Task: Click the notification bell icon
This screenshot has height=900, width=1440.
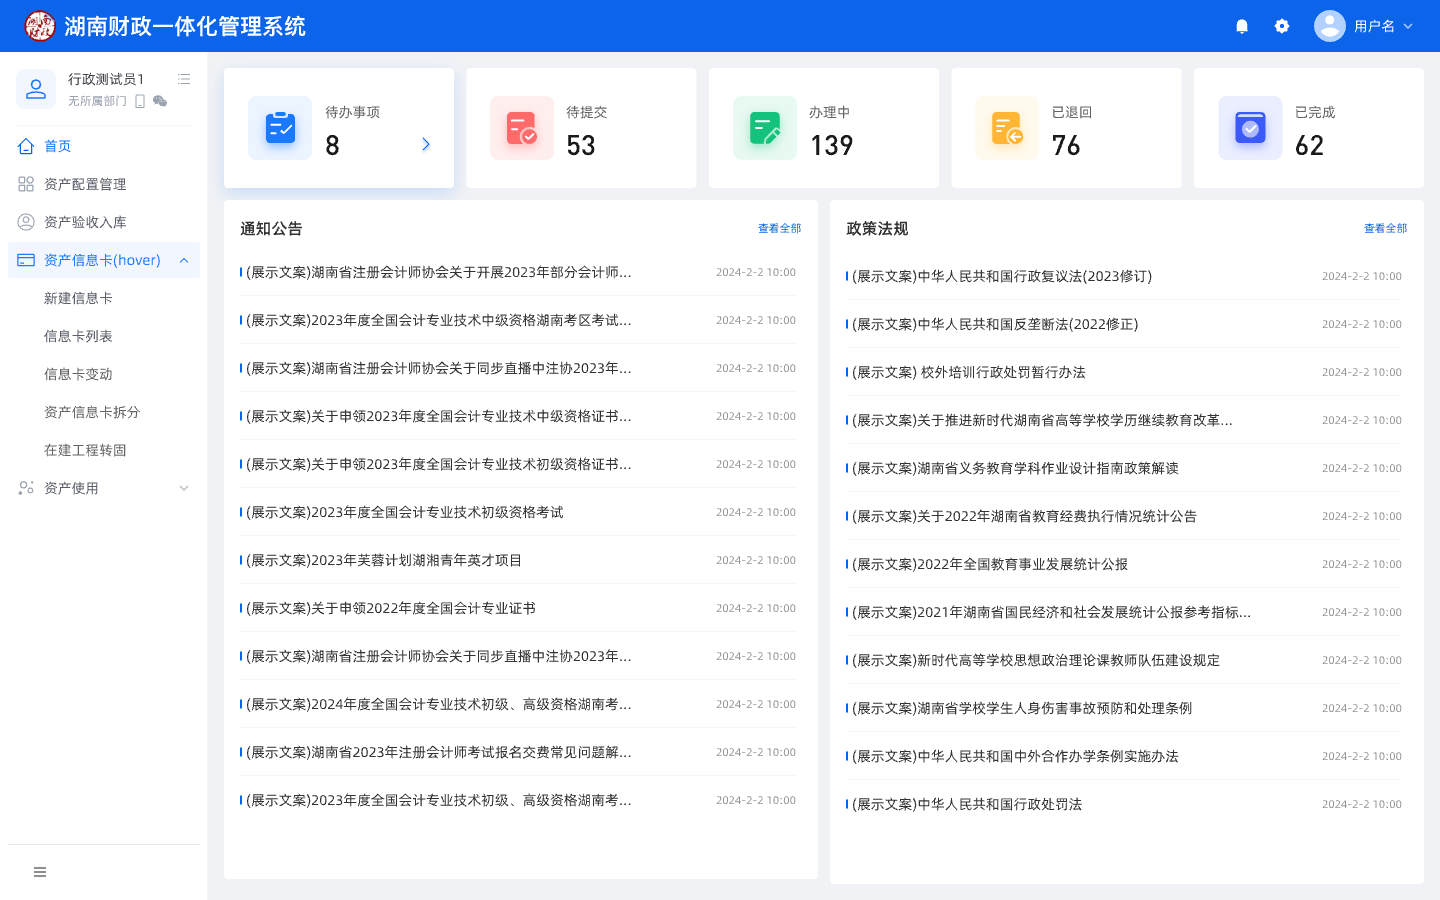Action: [1242, 26]
